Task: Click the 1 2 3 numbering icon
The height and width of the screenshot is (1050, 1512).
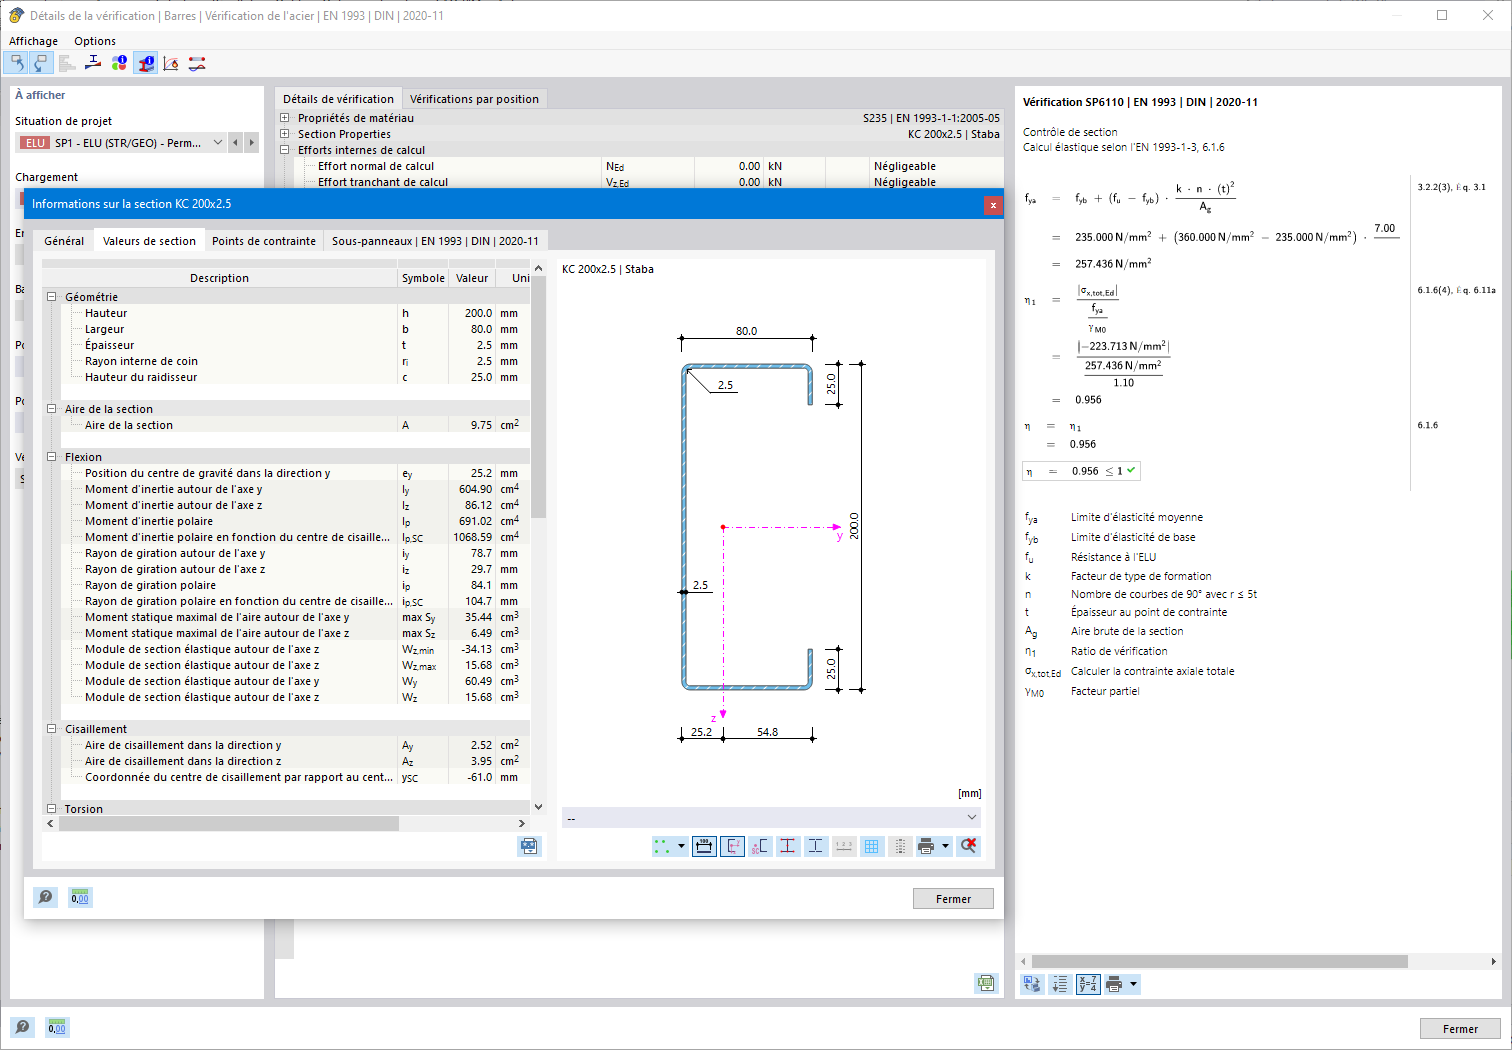Action: [844, 846]
